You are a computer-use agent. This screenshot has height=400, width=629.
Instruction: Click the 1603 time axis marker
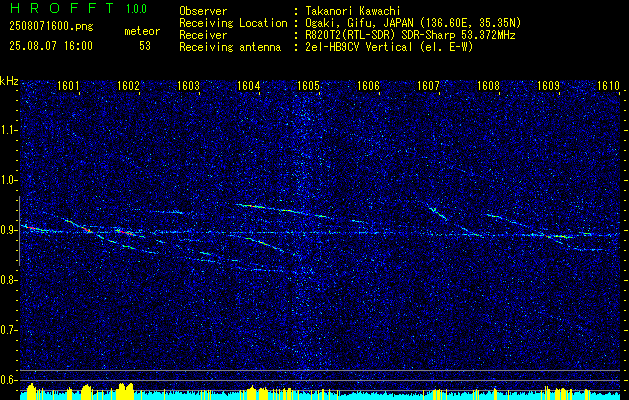tap(189, 86)
